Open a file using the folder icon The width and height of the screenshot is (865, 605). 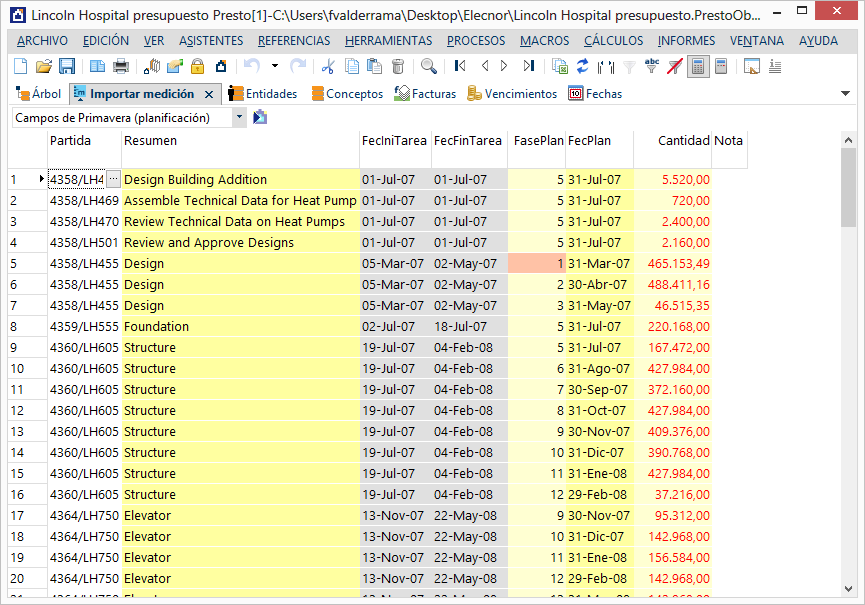click(44, 67)
